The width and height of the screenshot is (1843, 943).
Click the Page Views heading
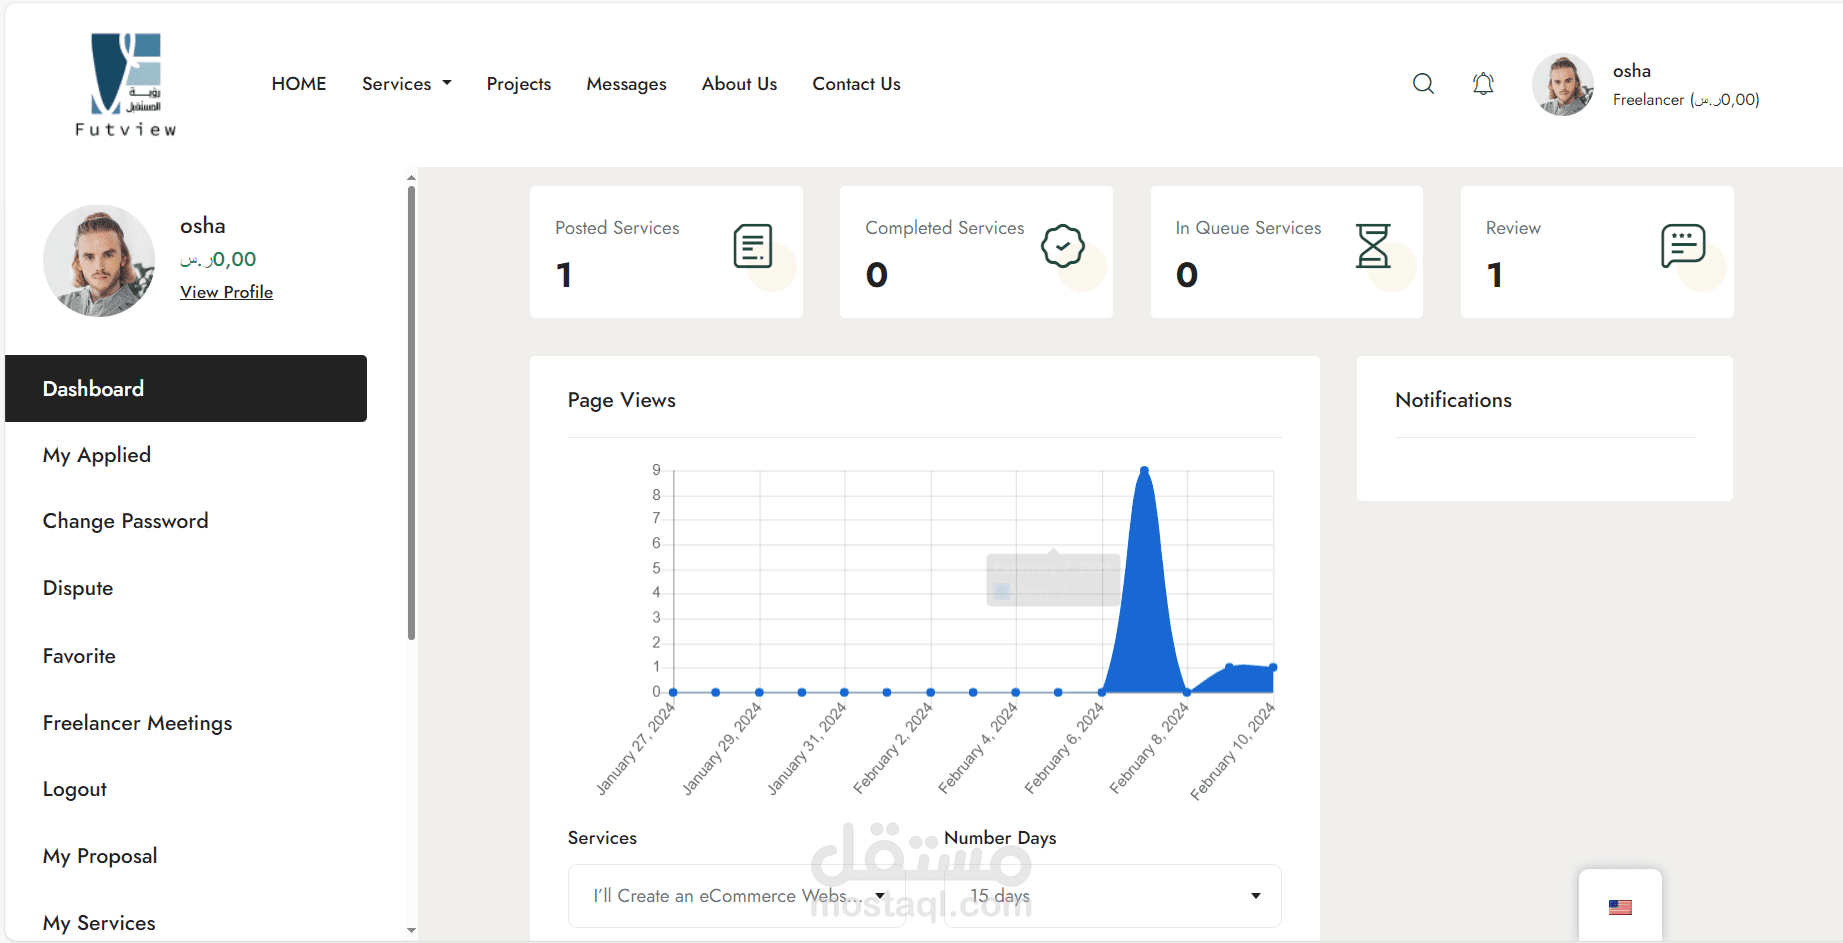click(622, 400)
